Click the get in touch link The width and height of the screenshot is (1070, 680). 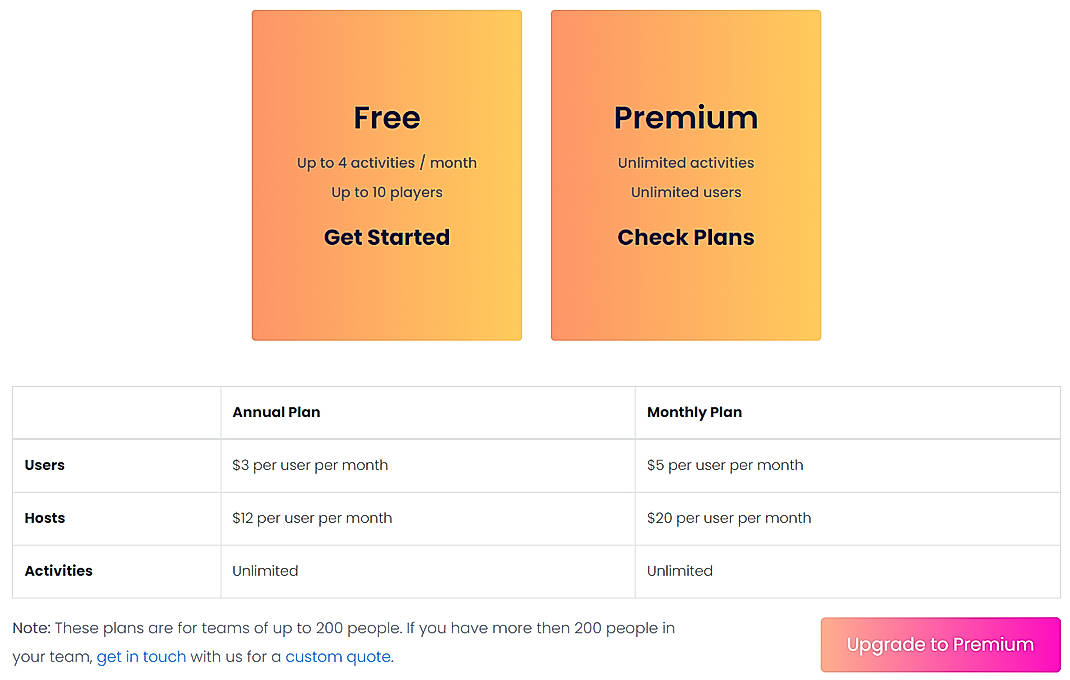(140, 656)
